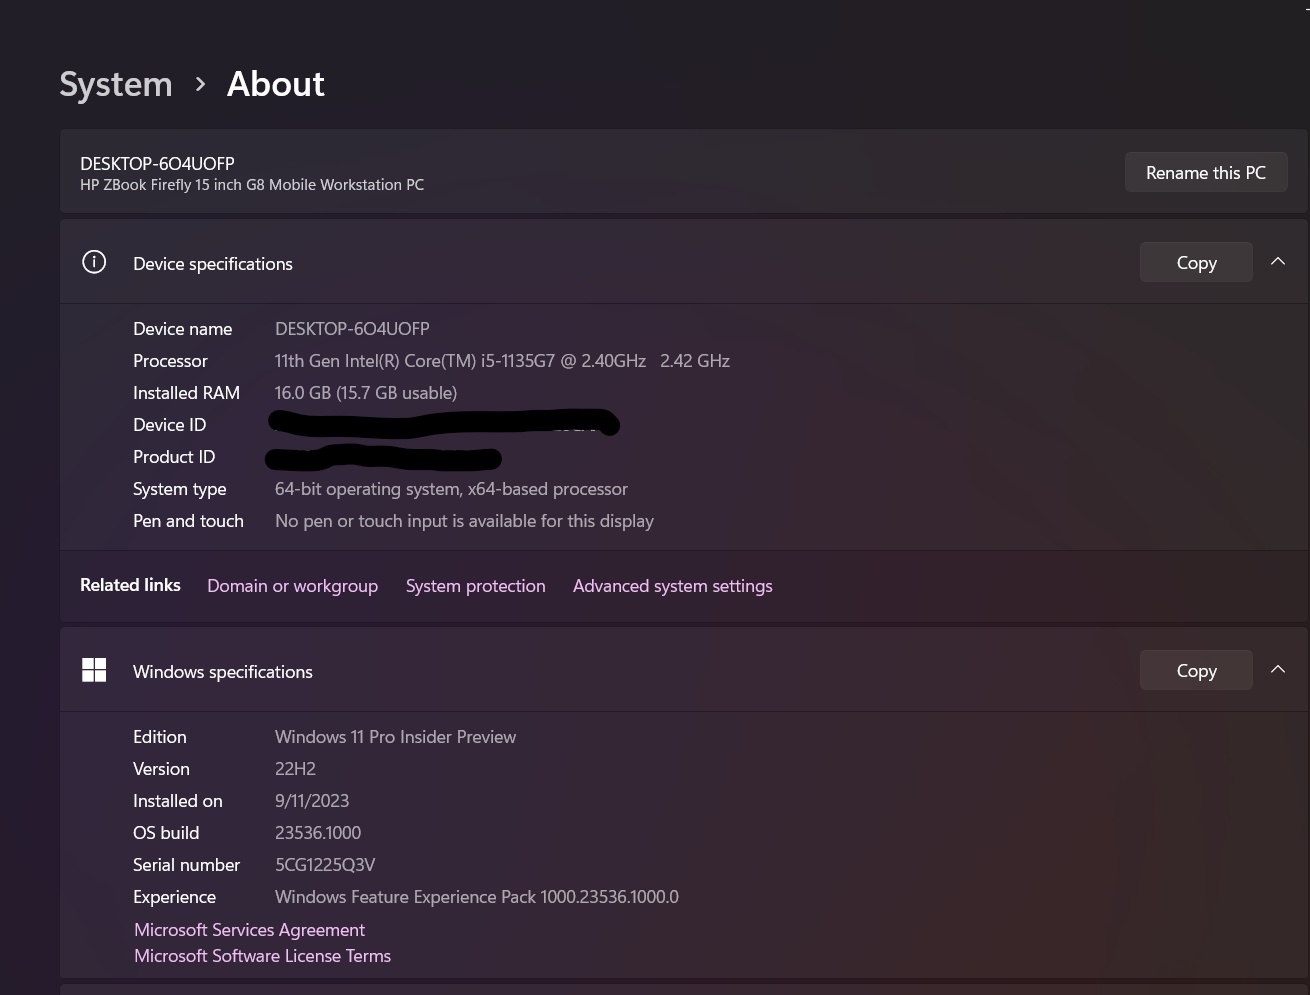The width and height of the screenshot is (1310, 995).
Task: Click the DESKTOP-6O4UOFP header PC name
Action: 157,163
